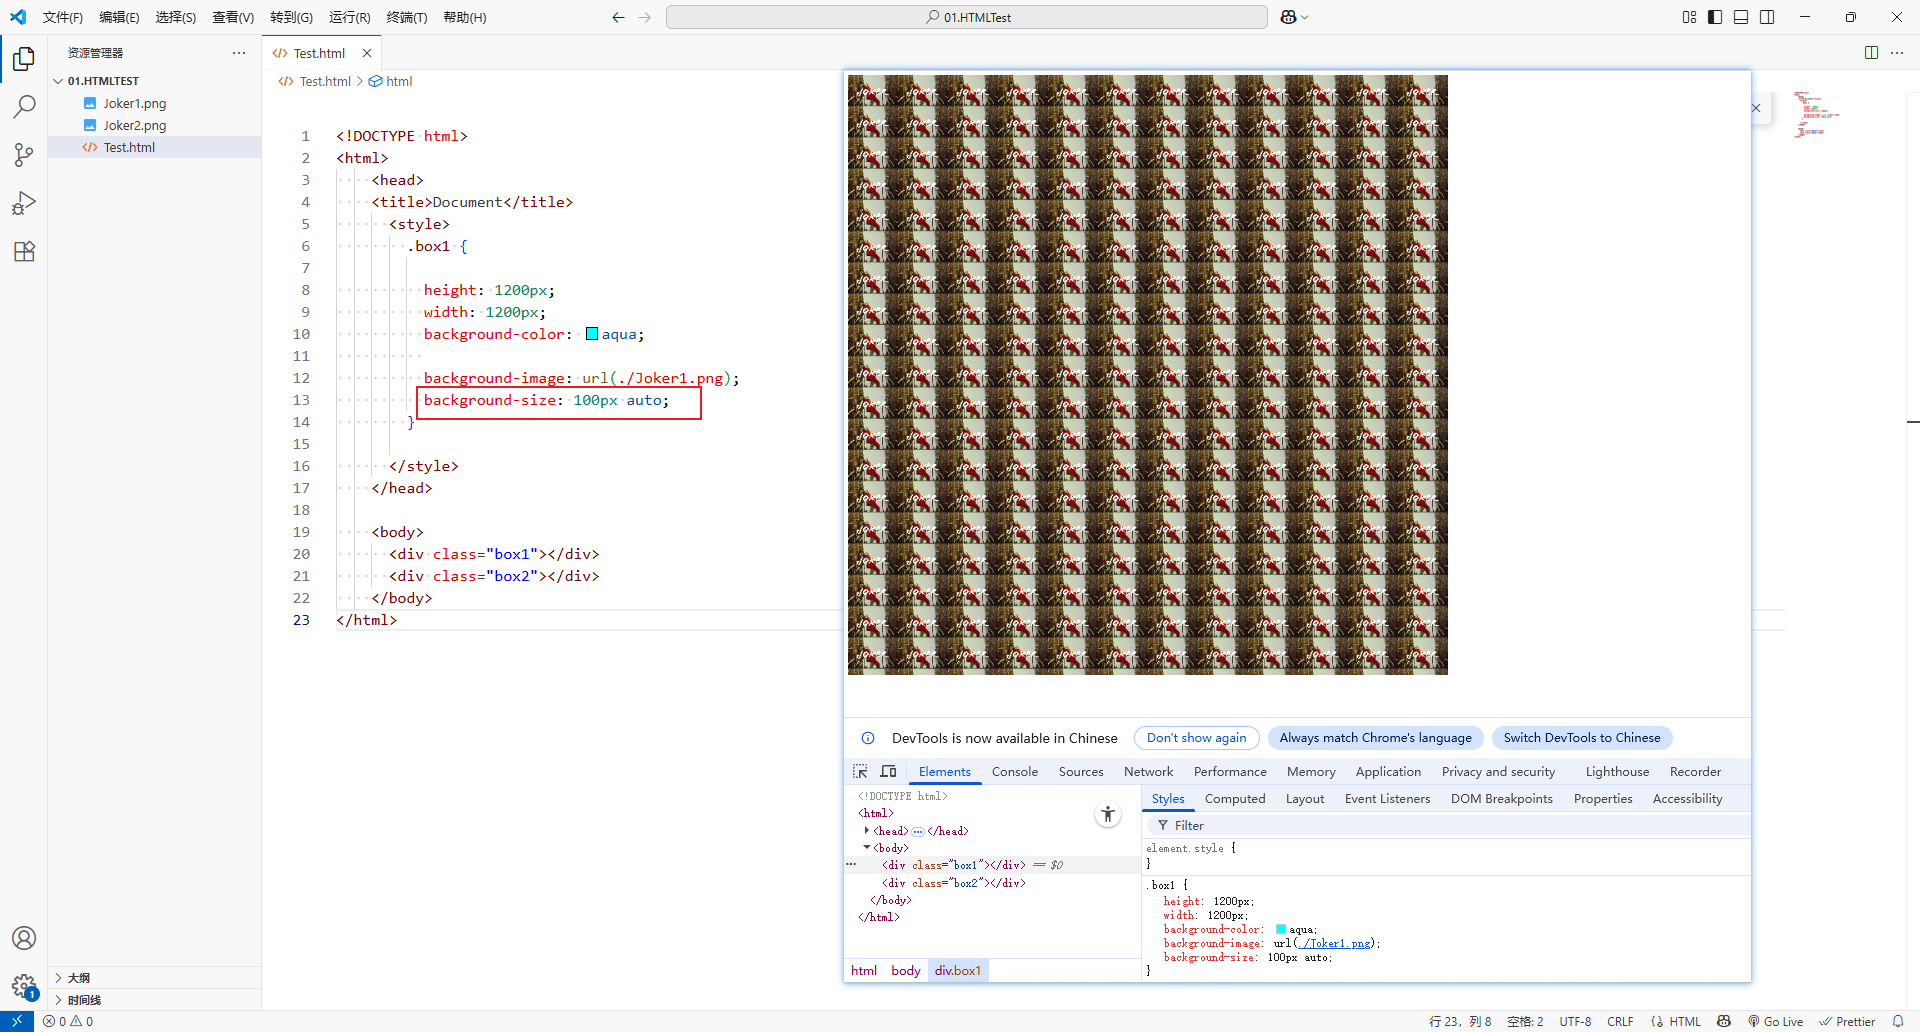Open the Source Control view

point(24,155)
